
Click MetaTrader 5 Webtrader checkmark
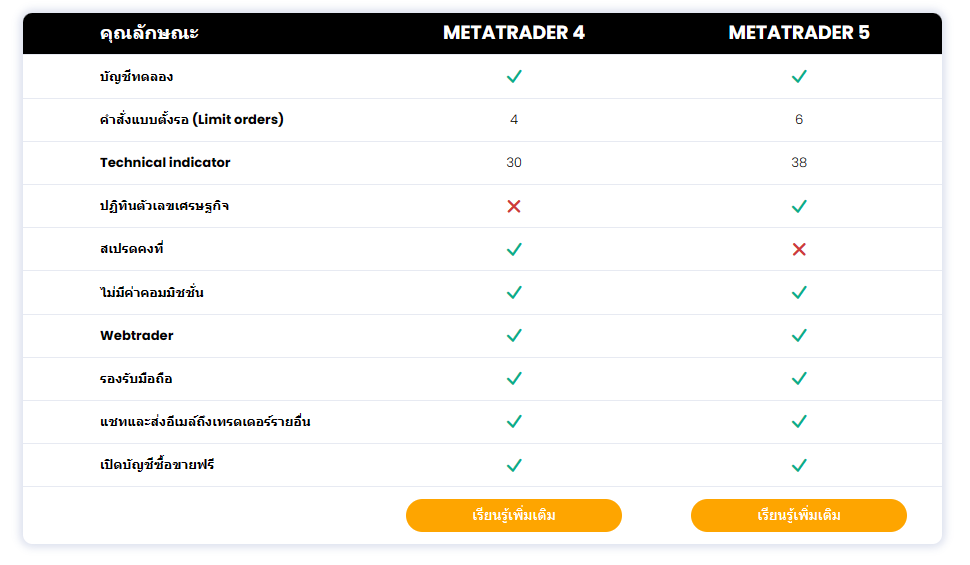tap(799, 335)
